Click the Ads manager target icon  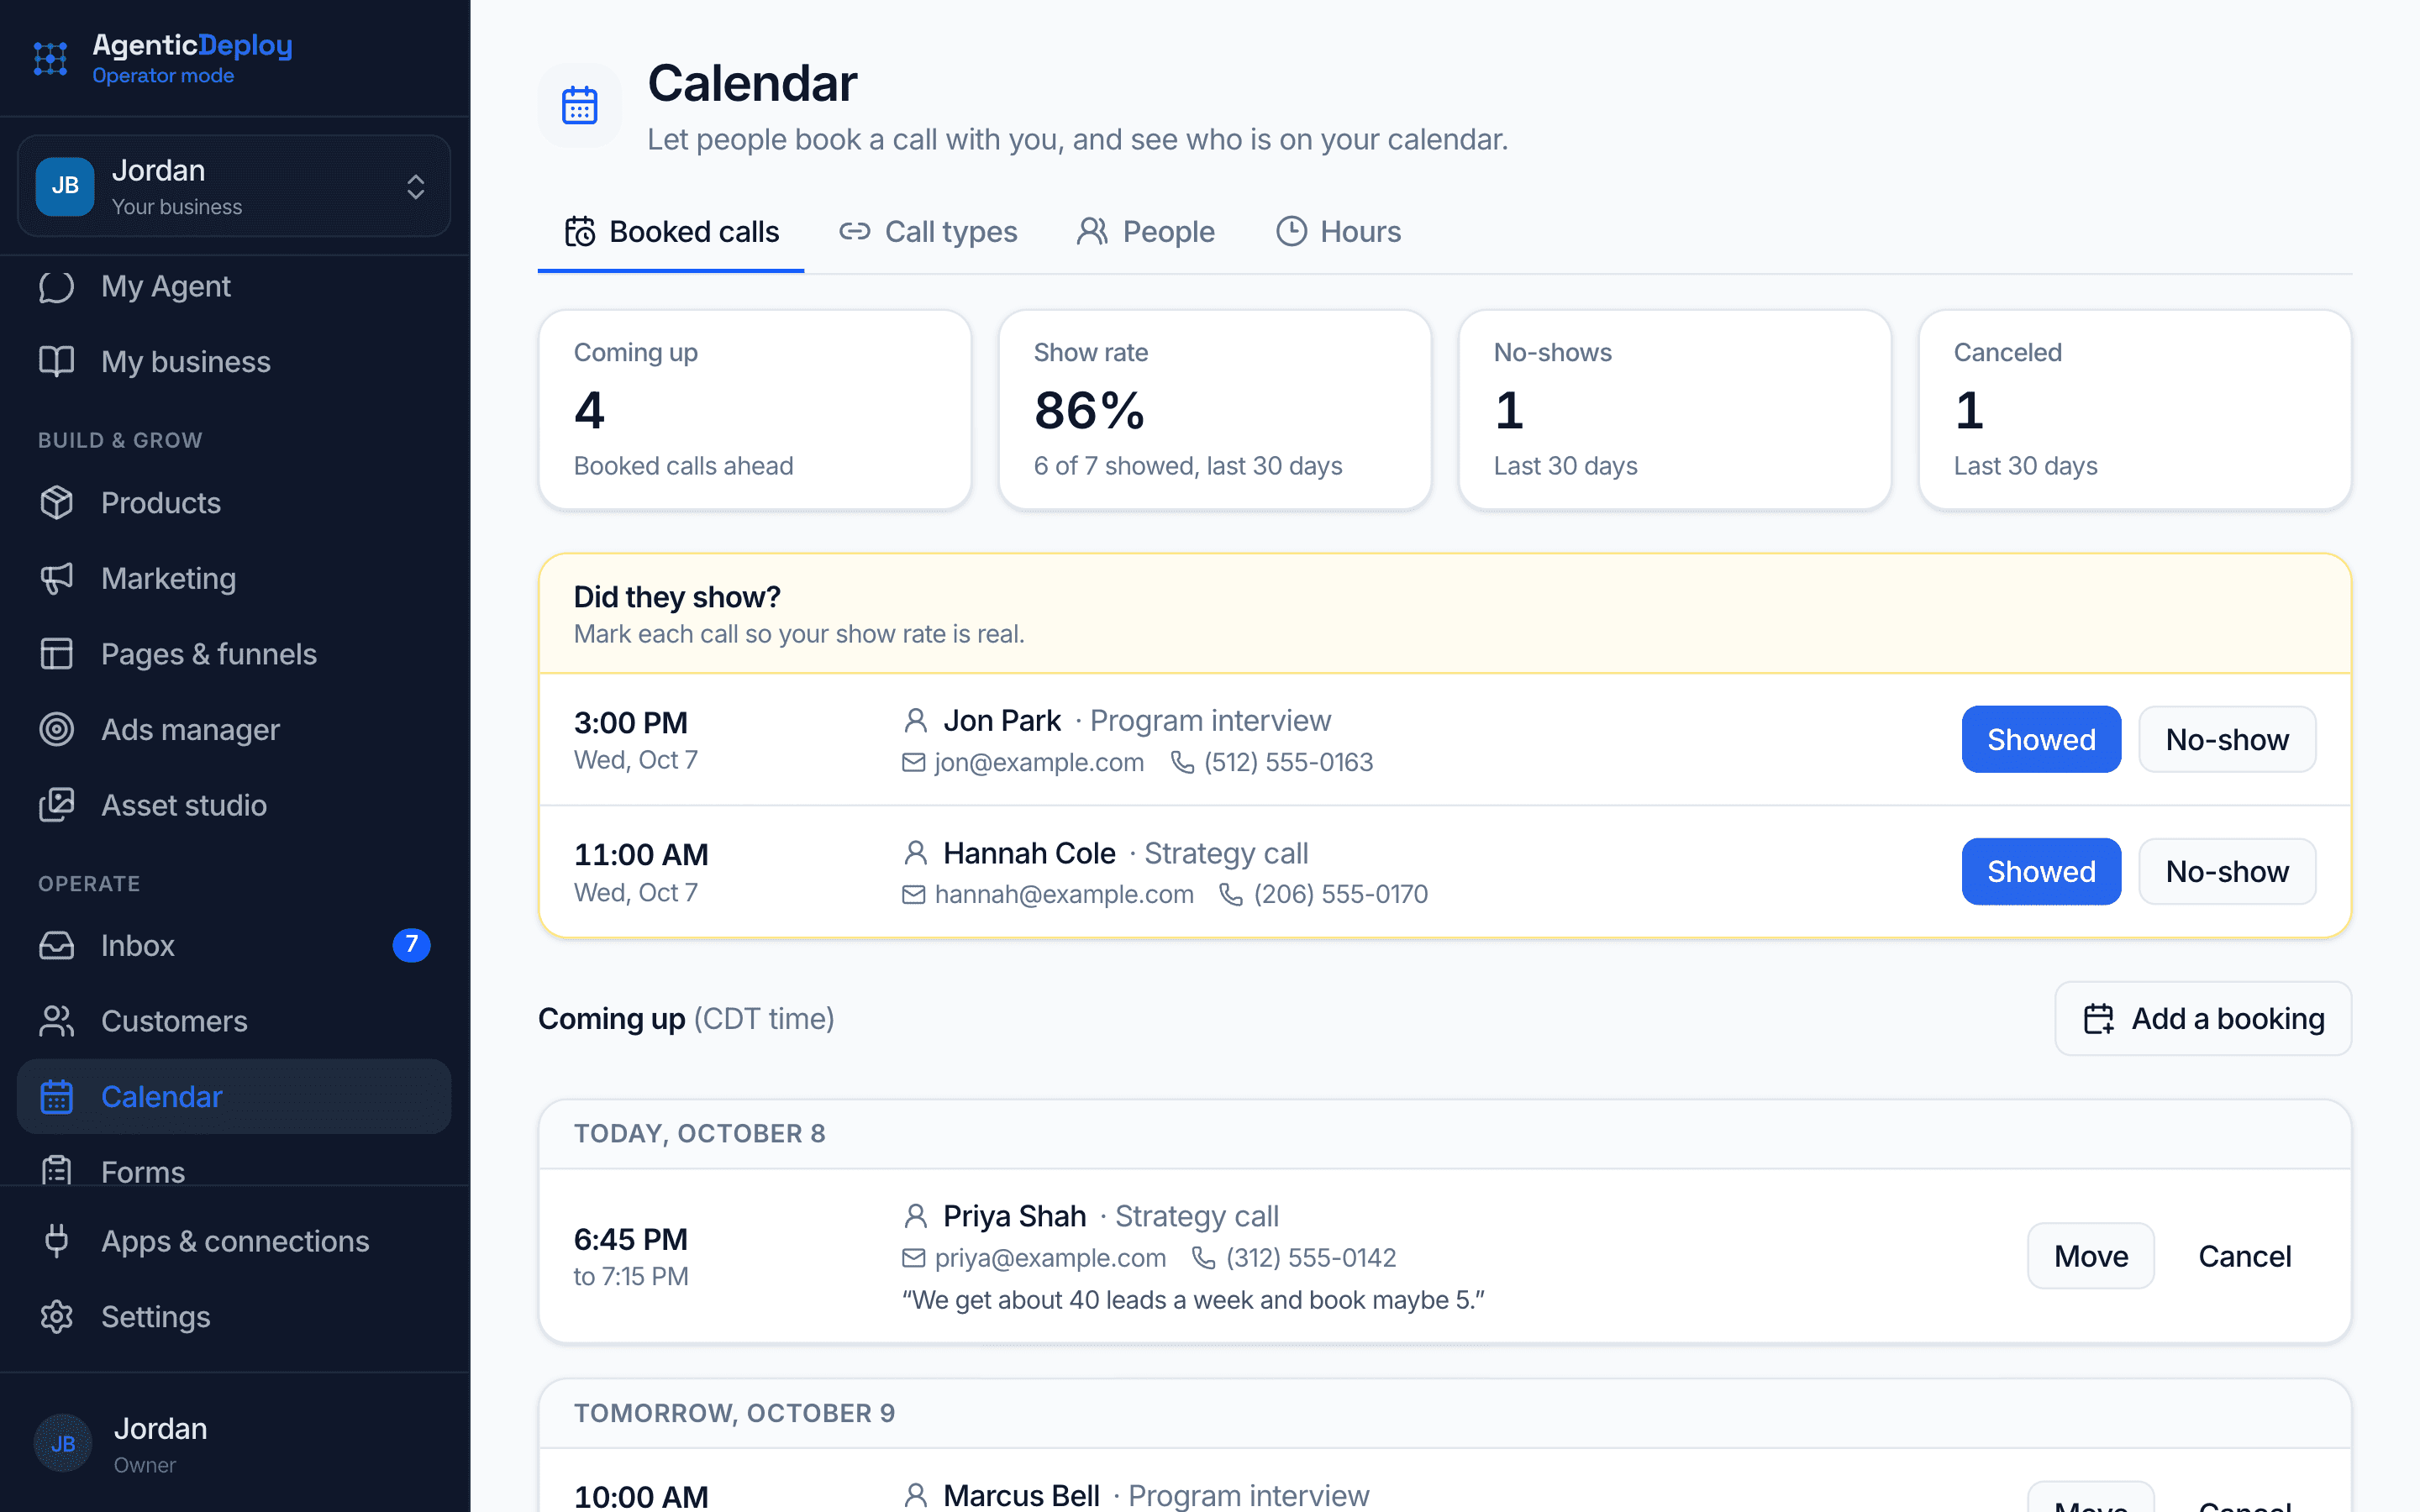(57, 730)
